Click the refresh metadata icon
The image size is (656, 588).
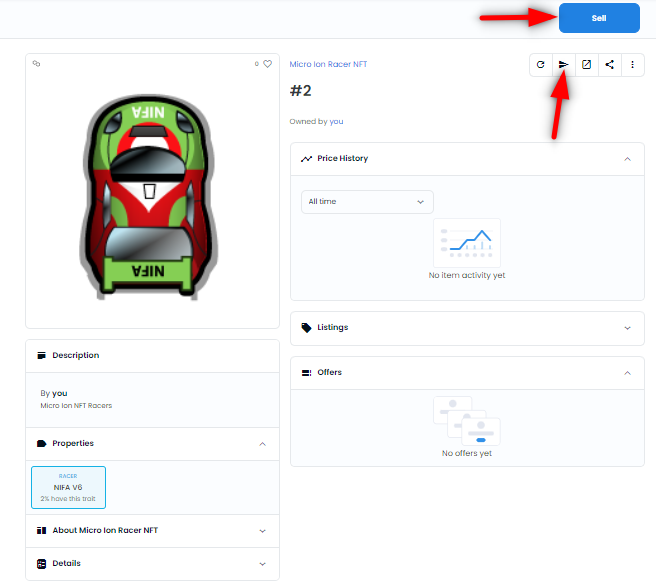[x=541, y=65]
